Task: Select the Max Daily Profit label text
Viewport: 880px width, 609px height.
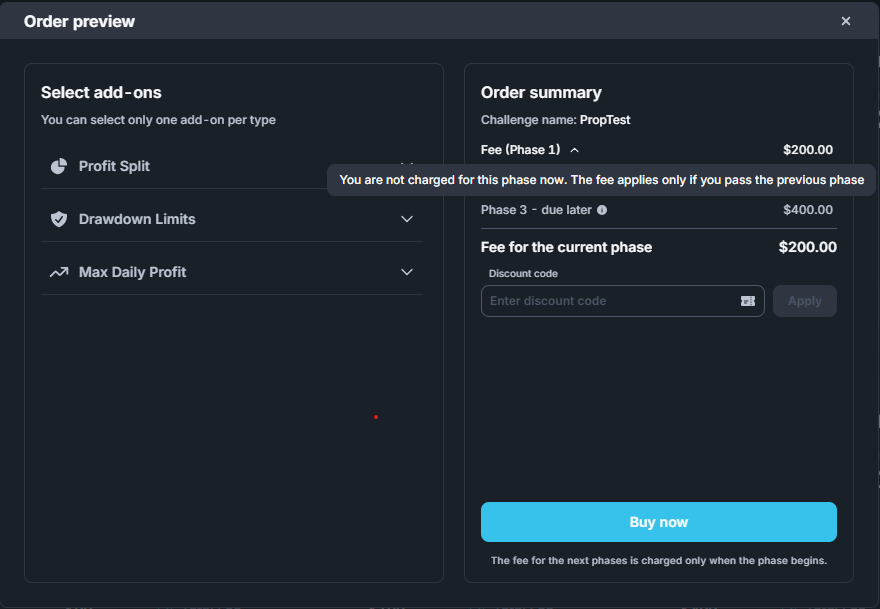Action: click(132, 272)
